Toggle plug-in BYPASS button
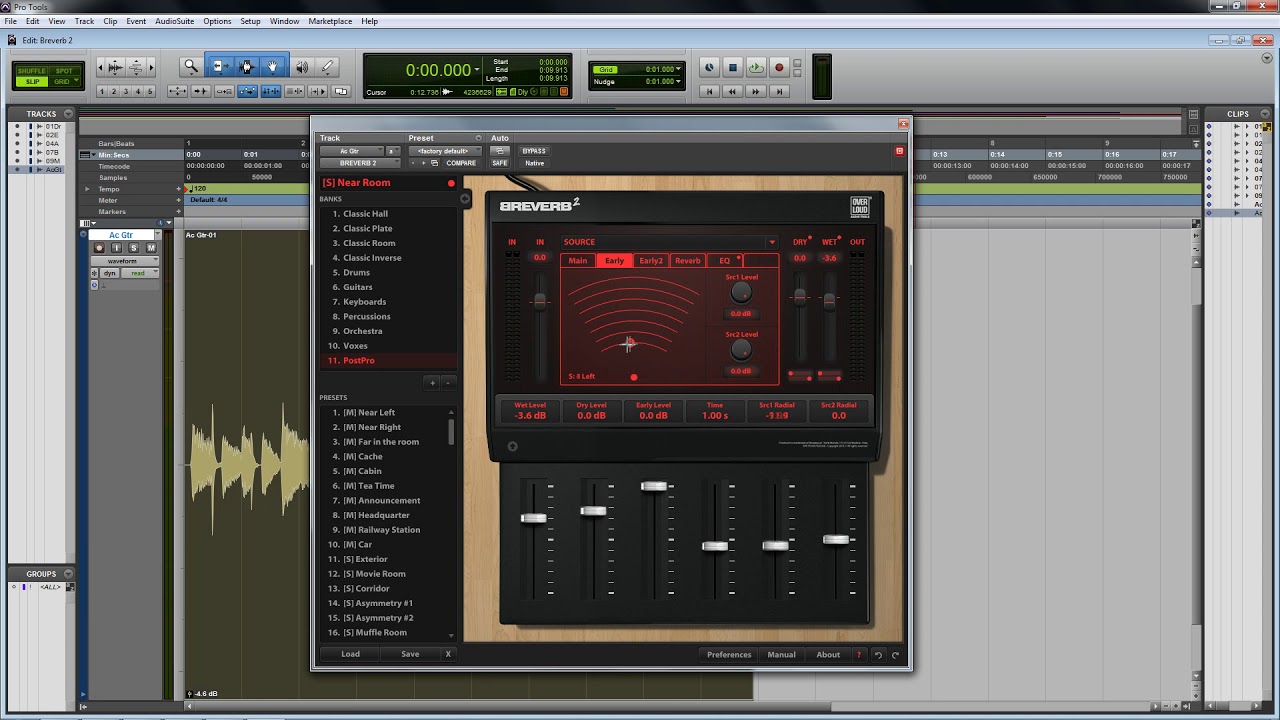 (x=534, y=151)
